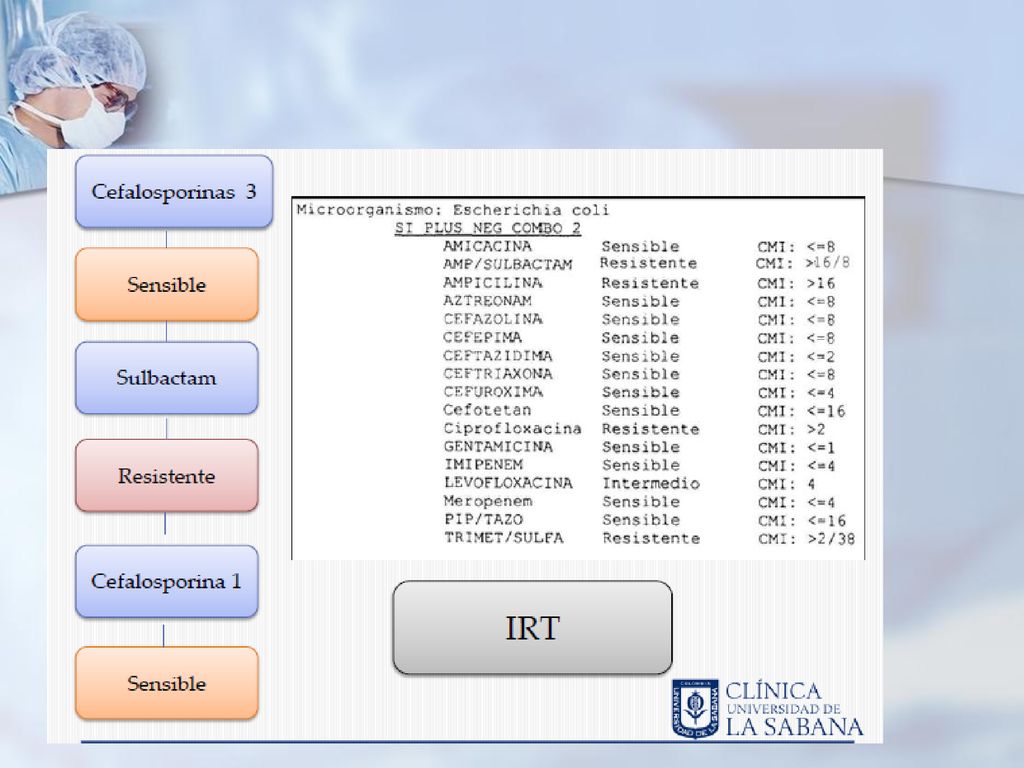The width and height of the screenshot is (1024, 768).
Task: Select the bottom orange Sensible box
Action: (167, 683)
